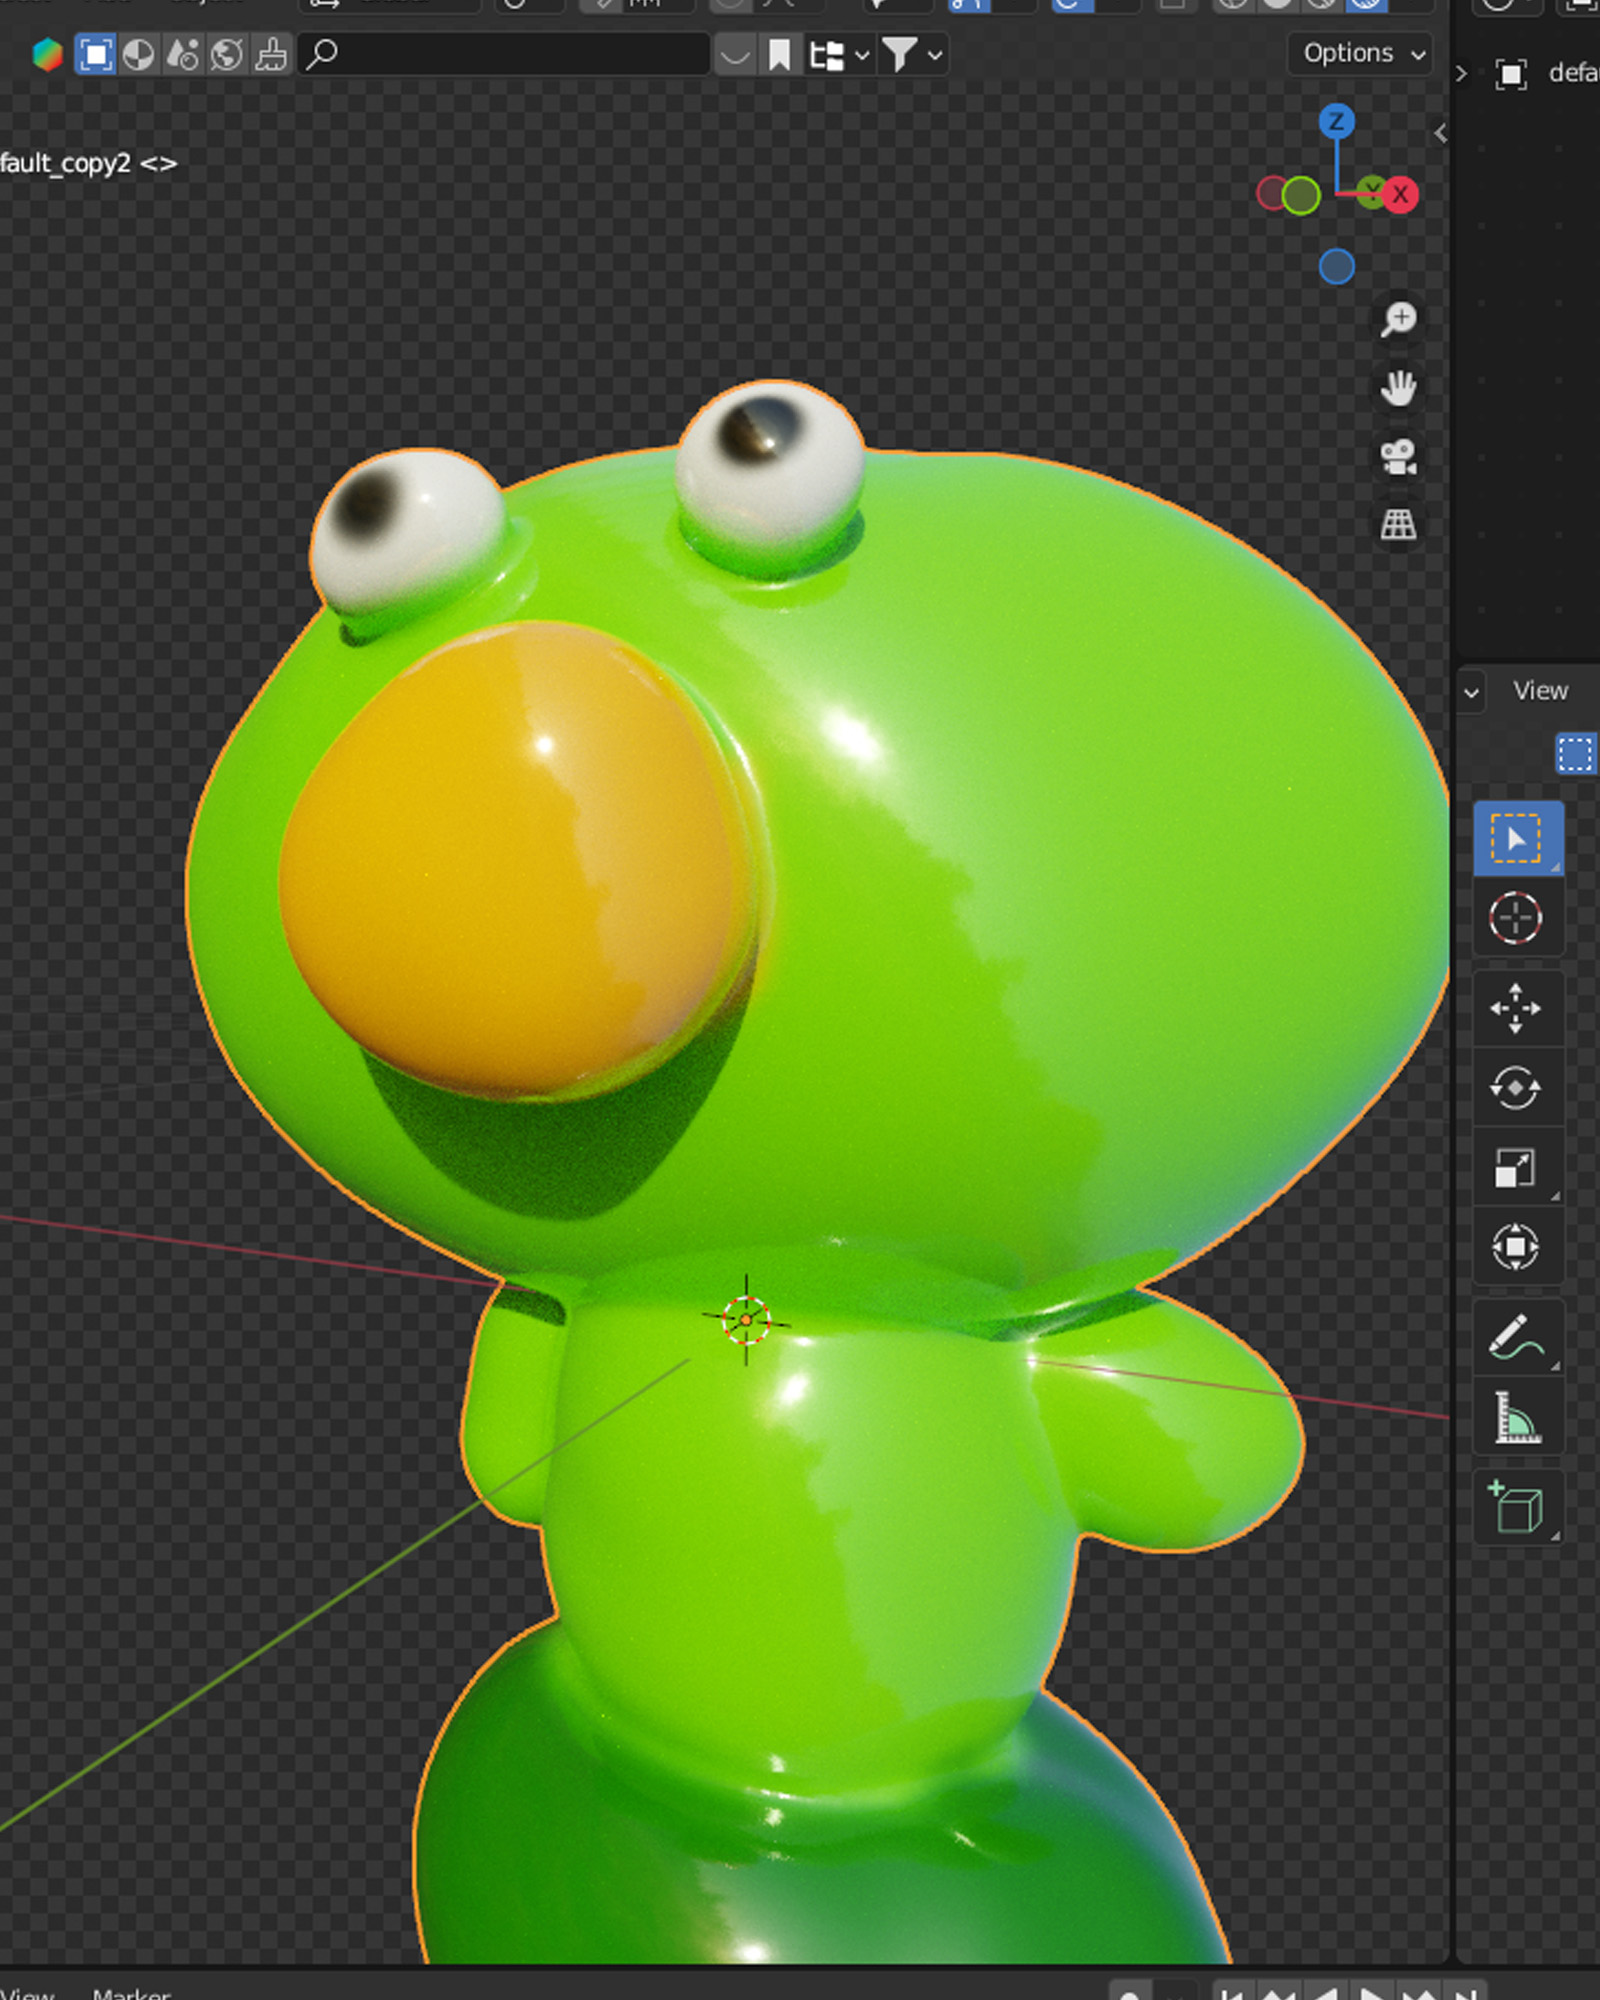The height and width of the screenshot is (2000, 1600).
Task: Open the funnel filter dropdown
Action: coord(912,55)
